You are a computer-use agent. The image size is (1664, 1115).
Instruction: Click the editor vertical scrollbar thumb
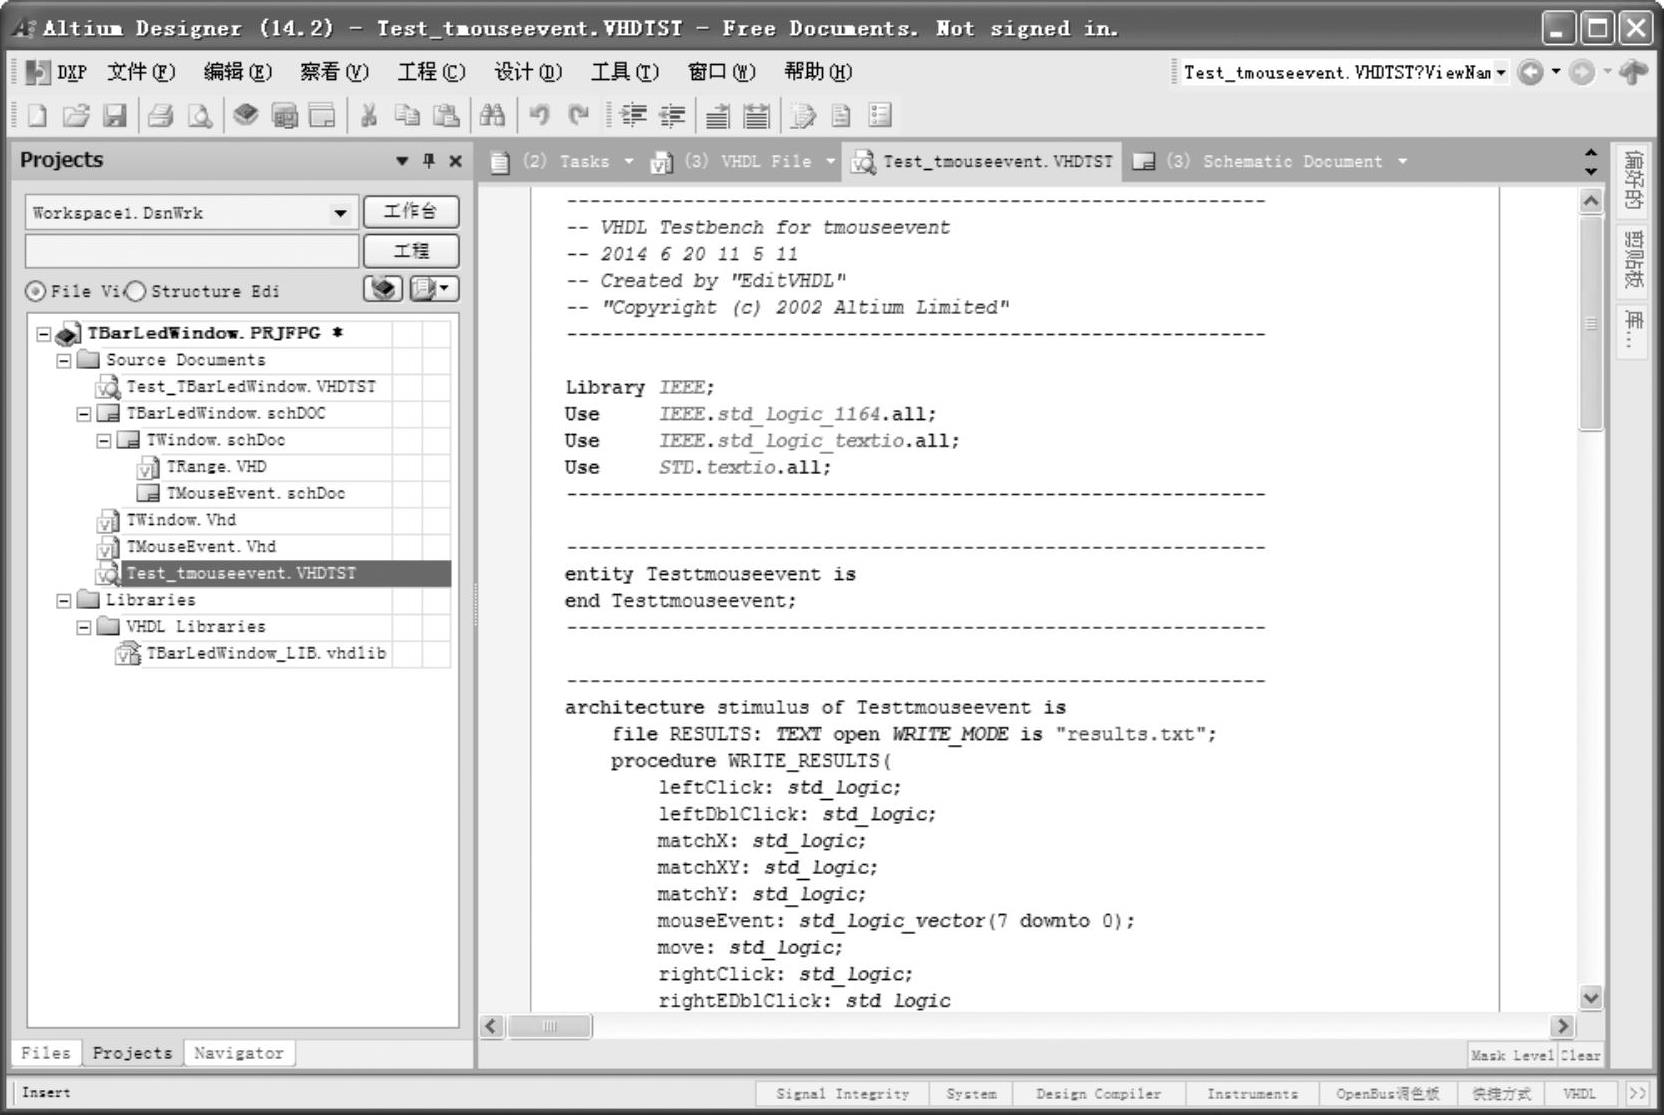tap(1591, 323)
